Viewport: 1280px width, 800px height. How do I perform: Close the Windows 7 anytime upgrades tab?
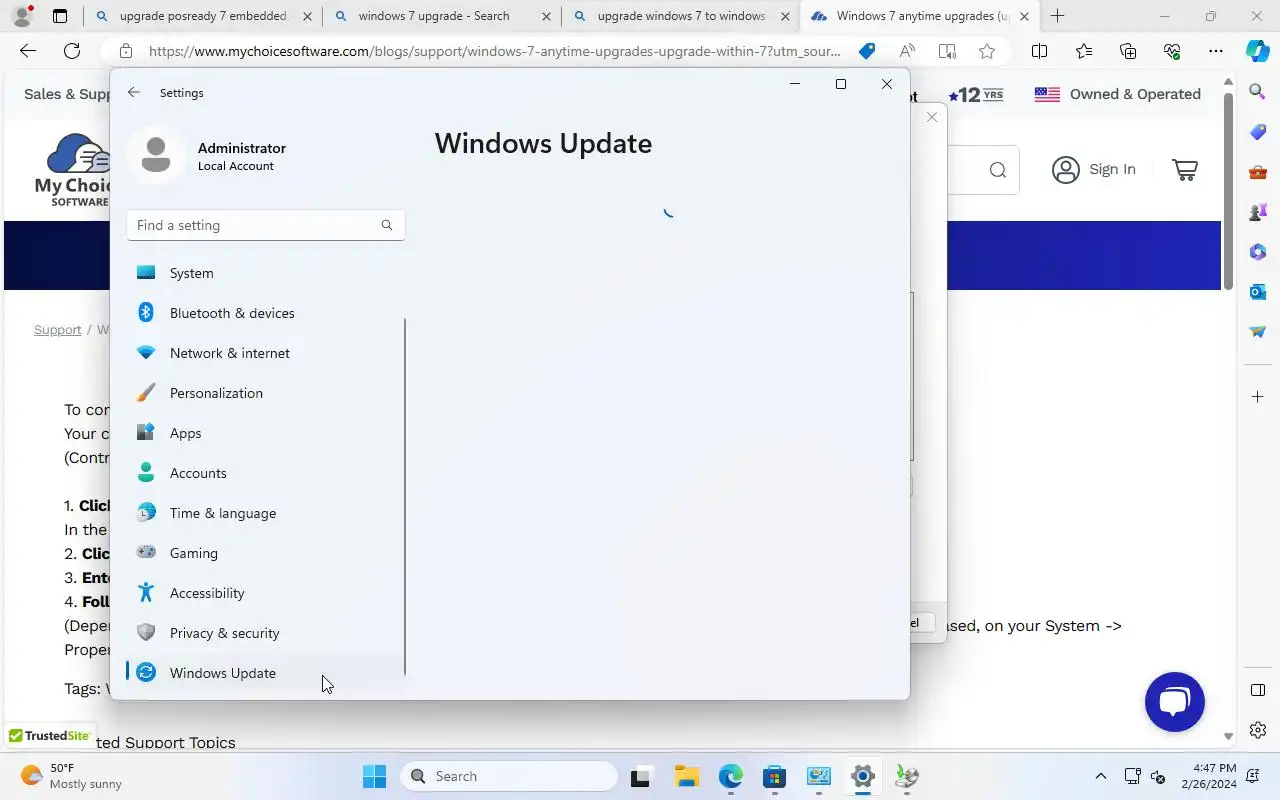pos(1023,16)
